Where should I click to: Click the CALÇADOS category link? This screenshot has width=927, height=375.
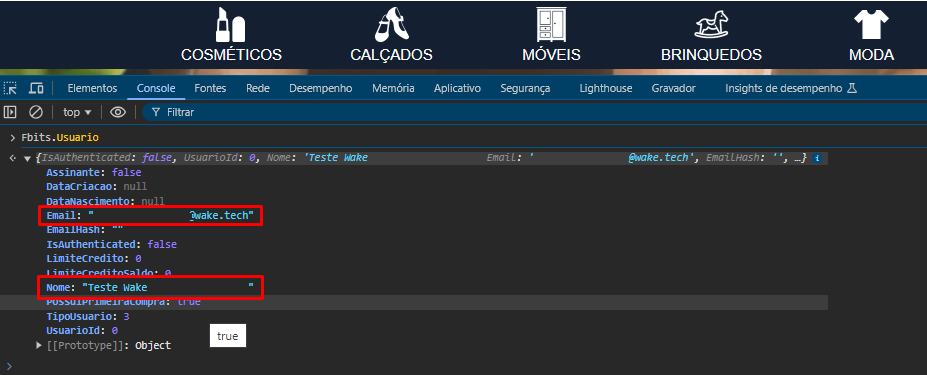click(391, 55)
